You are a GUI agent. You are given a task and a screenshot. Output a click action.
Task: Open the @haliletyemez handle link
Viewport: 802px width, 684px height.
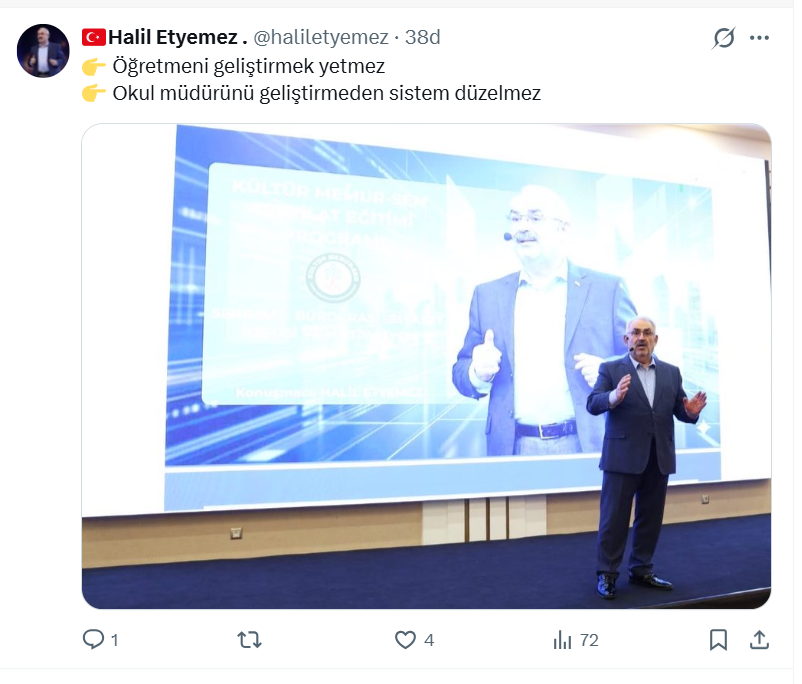click(321, 37)
